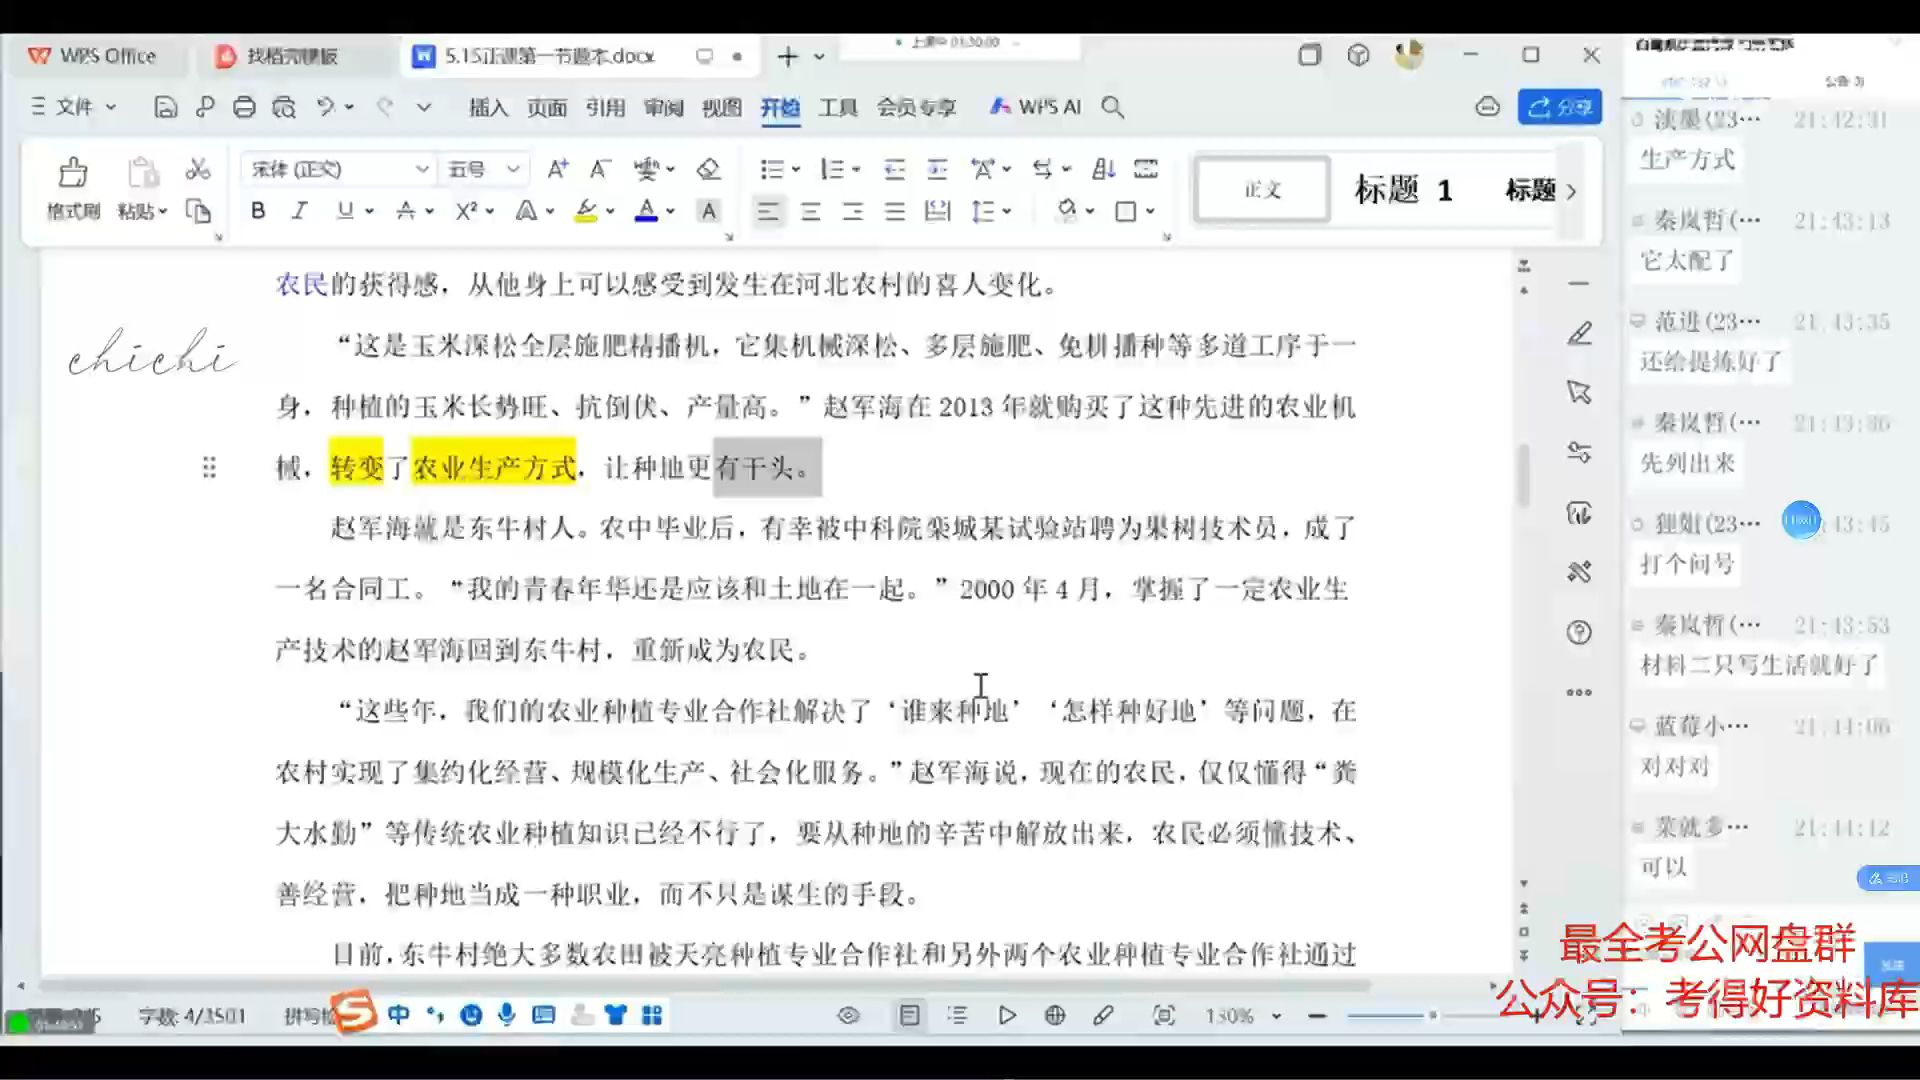Click the Save document icon
Viewport: 1920px width, 1080px height.
pos(166,107)
